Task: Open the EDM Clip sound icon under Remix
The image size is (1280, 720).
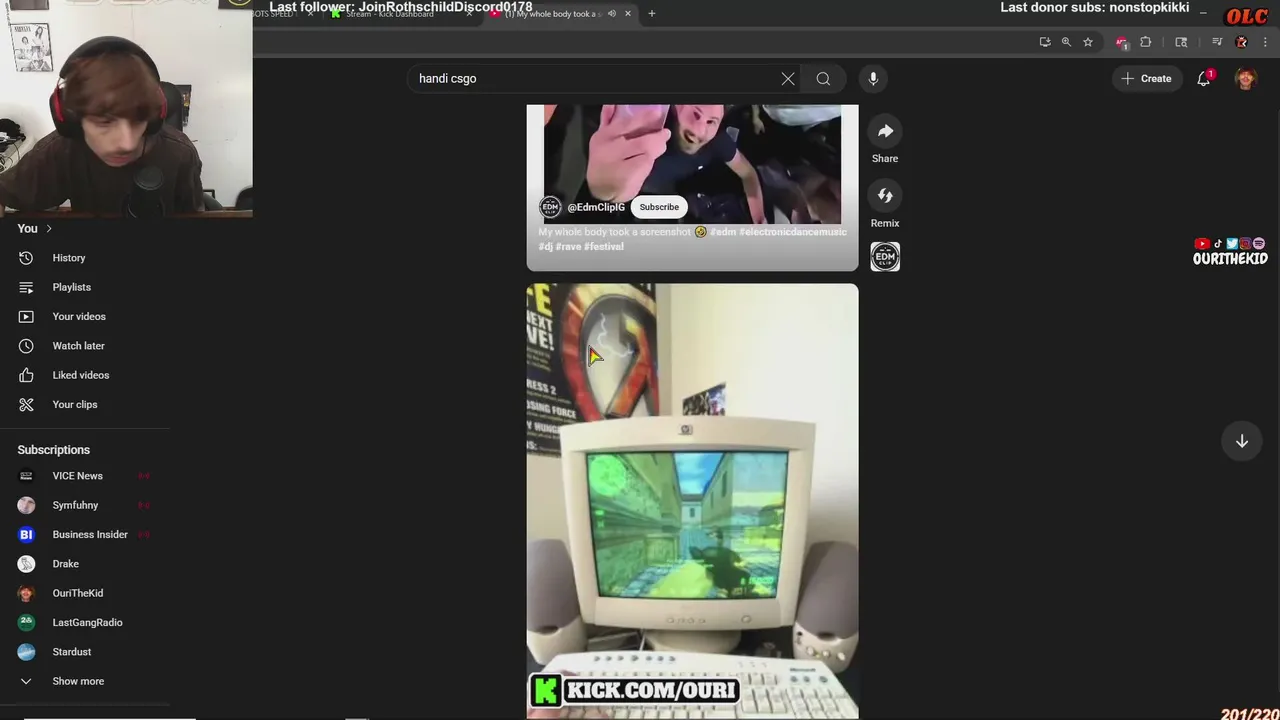Action: (885, 257)
